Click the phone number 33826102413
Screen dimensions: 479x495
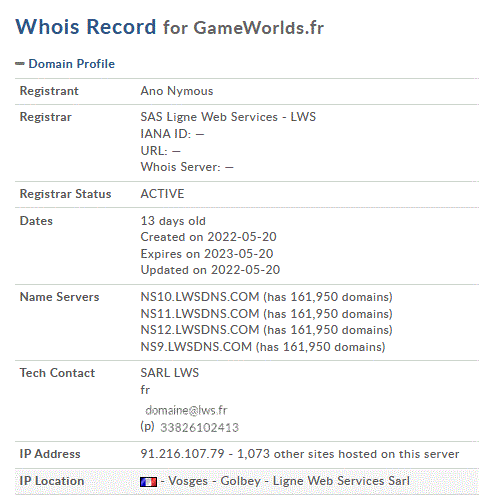[199, 428]
